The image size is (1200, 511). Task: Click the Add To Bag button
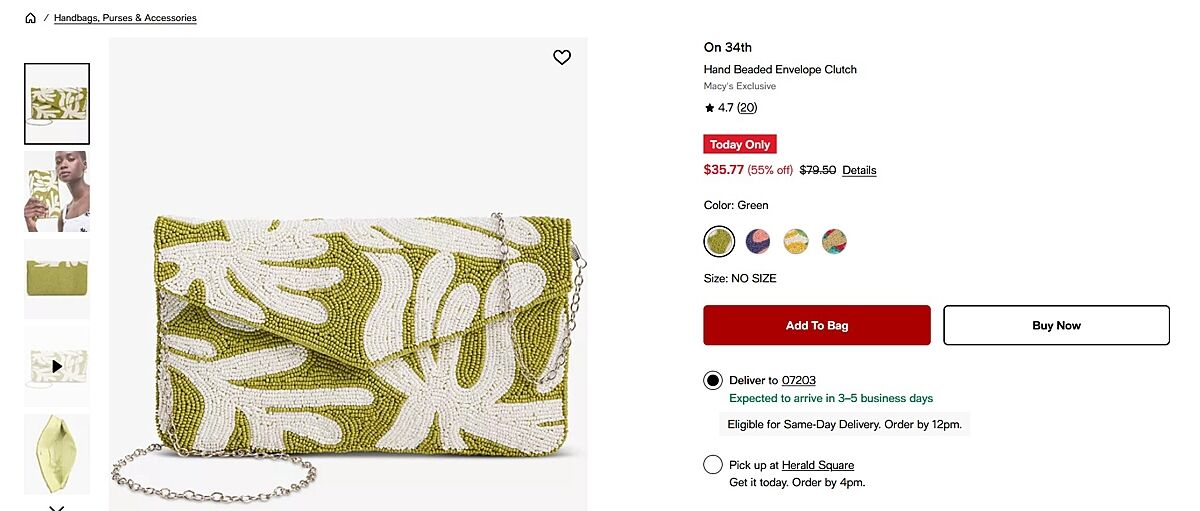click(x=817, y=325)
